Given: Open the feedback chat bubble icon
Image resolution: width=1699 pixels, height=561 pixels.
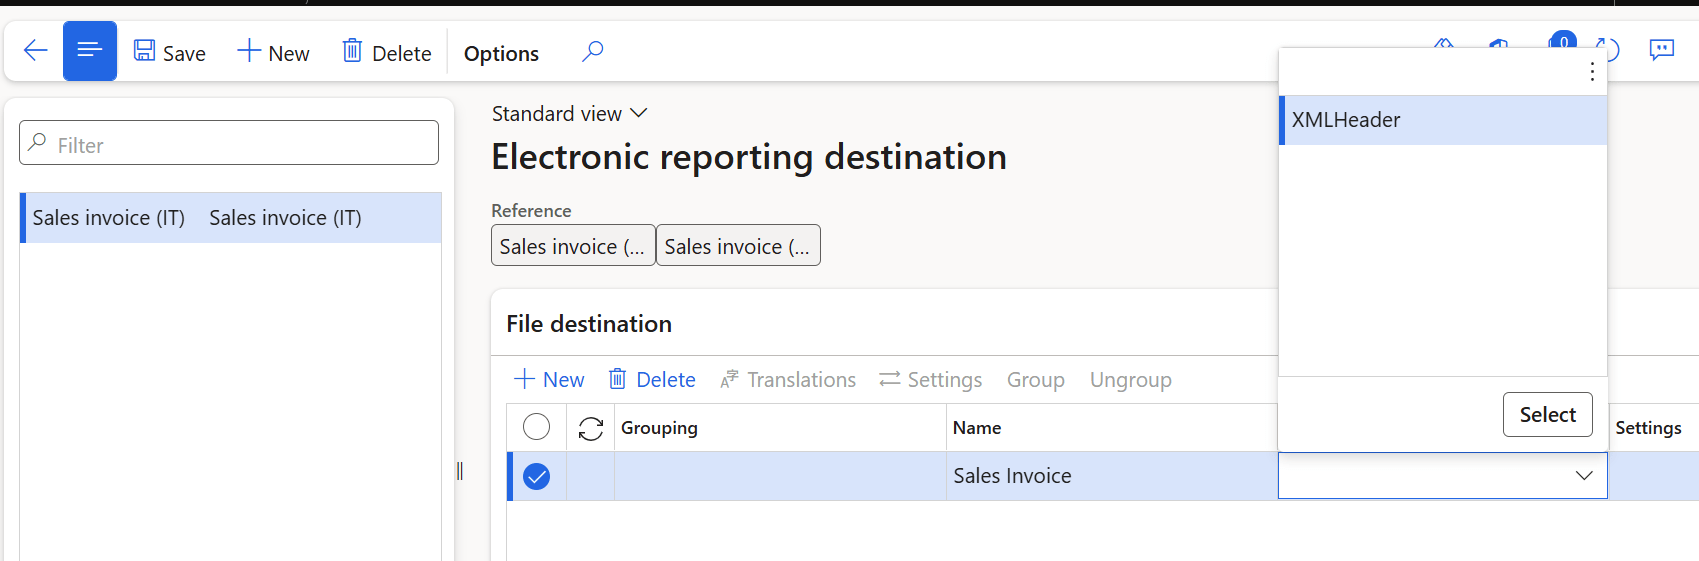Looking at the screenshot, I should coord(1661,50).
